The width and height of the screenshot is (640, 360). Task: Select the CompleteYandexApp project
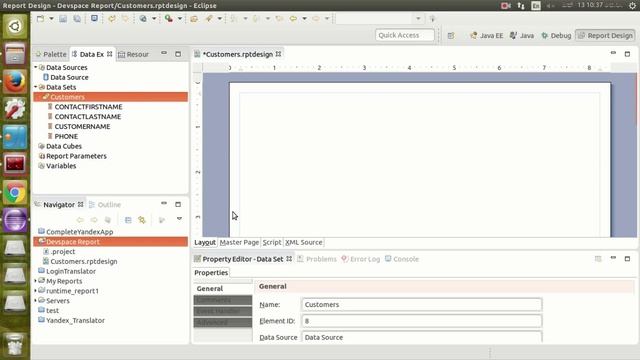76,232
